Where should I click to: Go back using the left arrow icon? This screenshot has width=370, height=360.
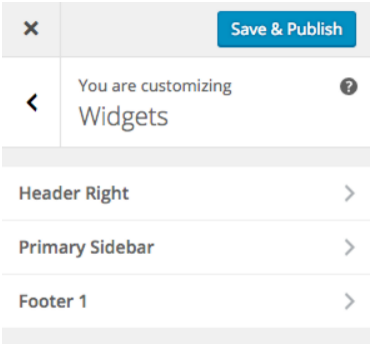(x=32, y=102)
